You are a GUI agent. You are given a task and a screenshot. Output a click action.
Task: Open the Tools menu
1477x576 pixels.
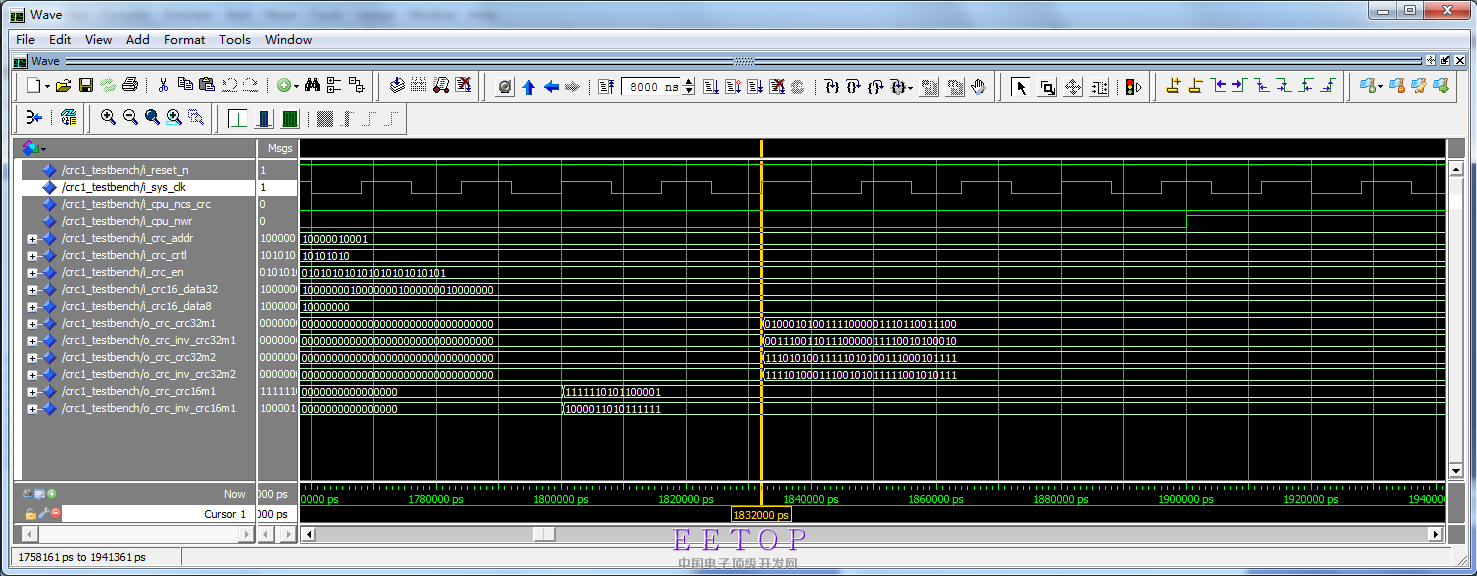pyautogui.click(x=235, y=40)
